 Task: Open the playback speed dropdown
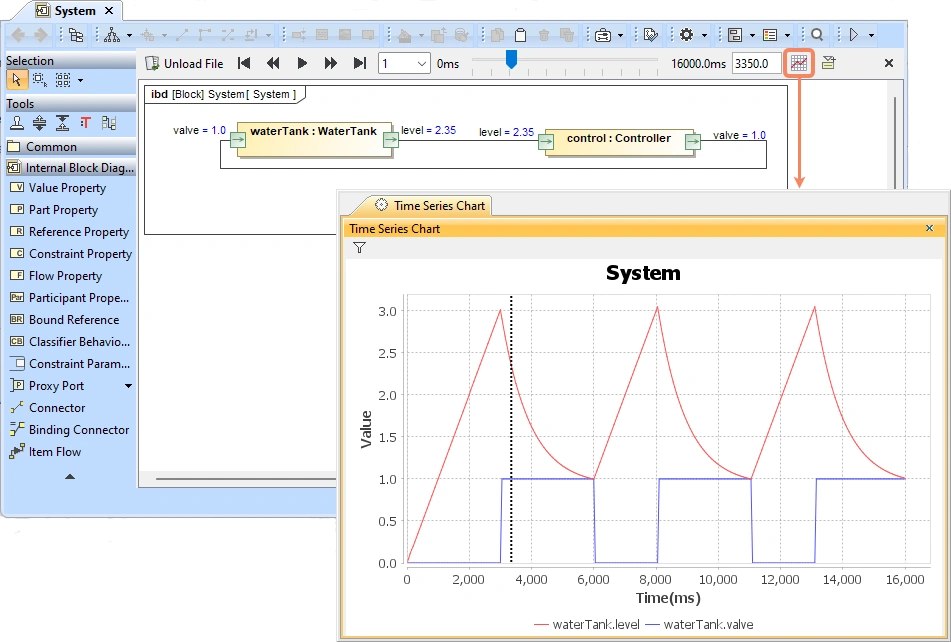(420, 63)
